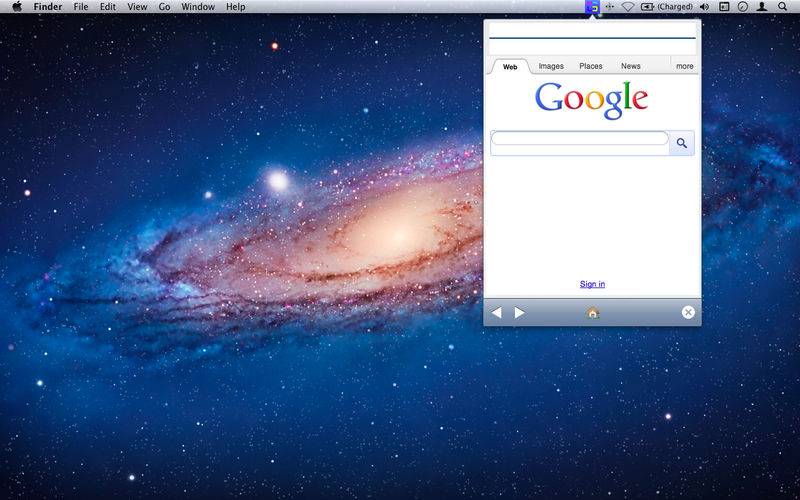This screenshot has height=500, width=800.
Task: Focus the Google search text field
Action: click(x=580, y=138)
